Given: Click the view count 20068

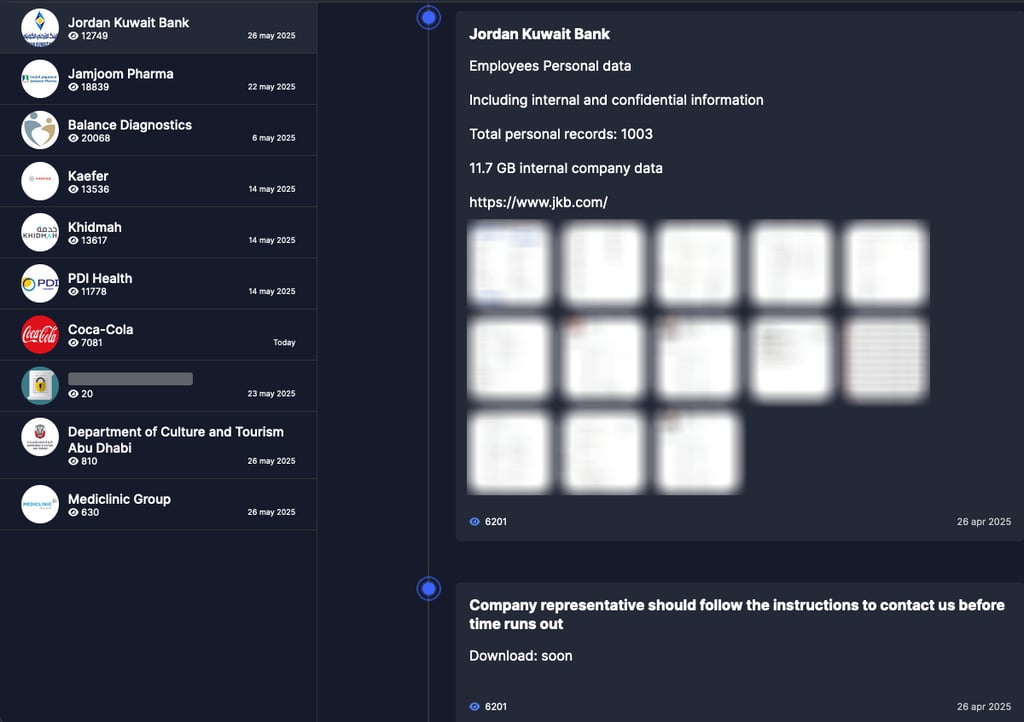Looking at the screenshot, I should (x=95, y=138).
